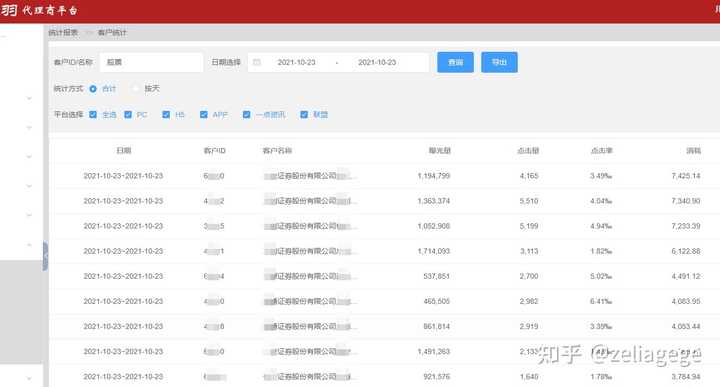Focus the 客户ID/名称 search field
720x387 pixels.
coord(151,62)
